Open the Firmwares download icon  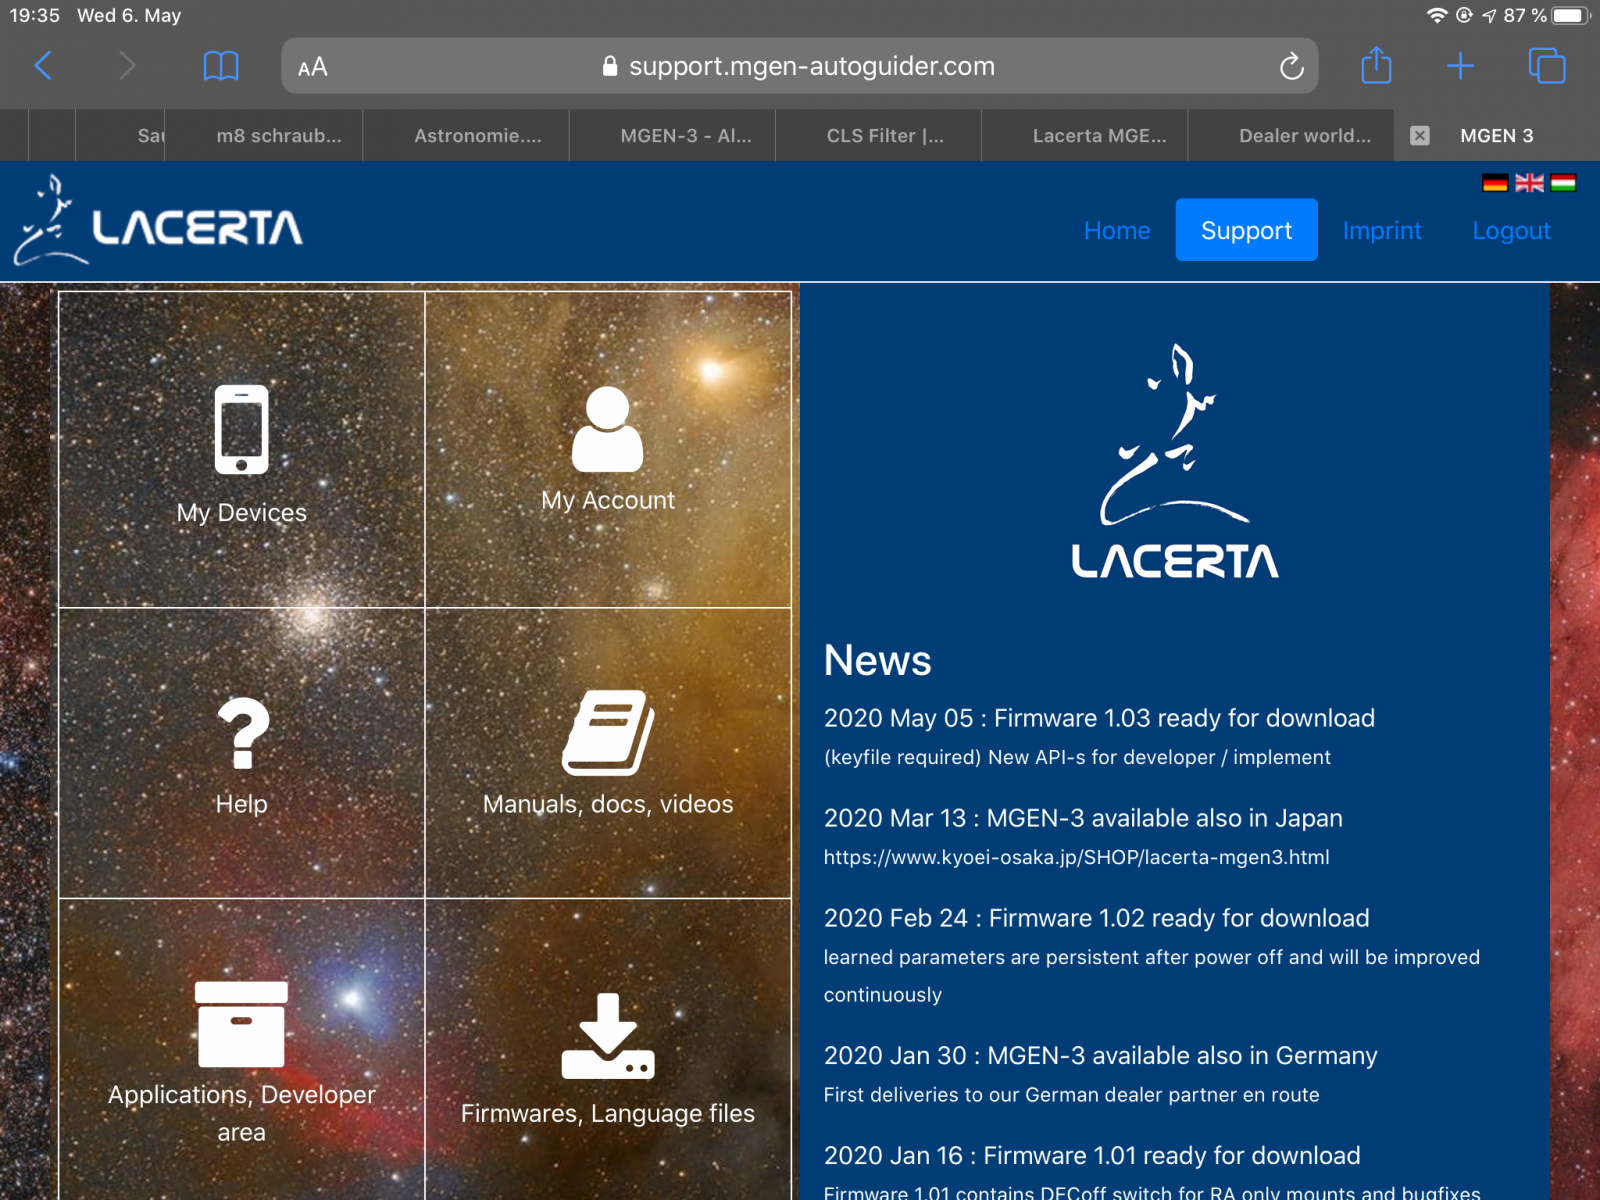click(x=608, y=1036)
